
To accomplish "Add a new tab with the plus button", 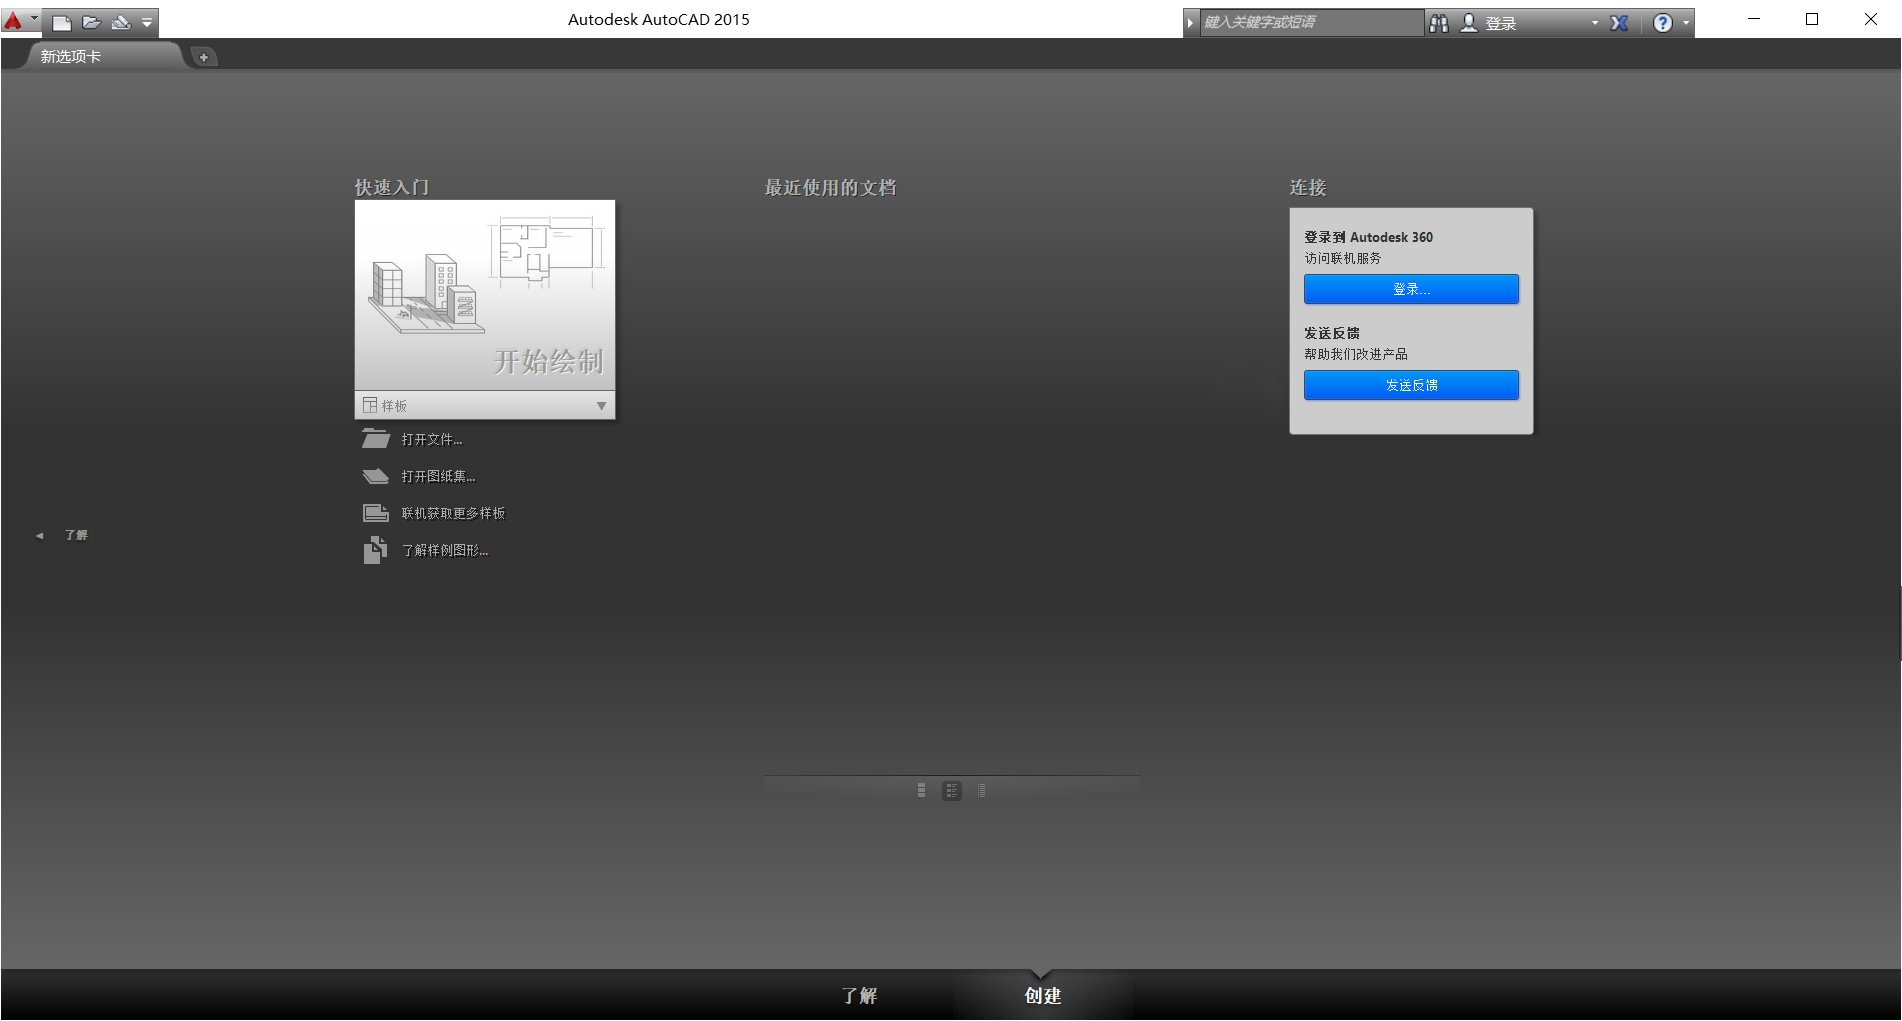I will (x=203, y=57).
